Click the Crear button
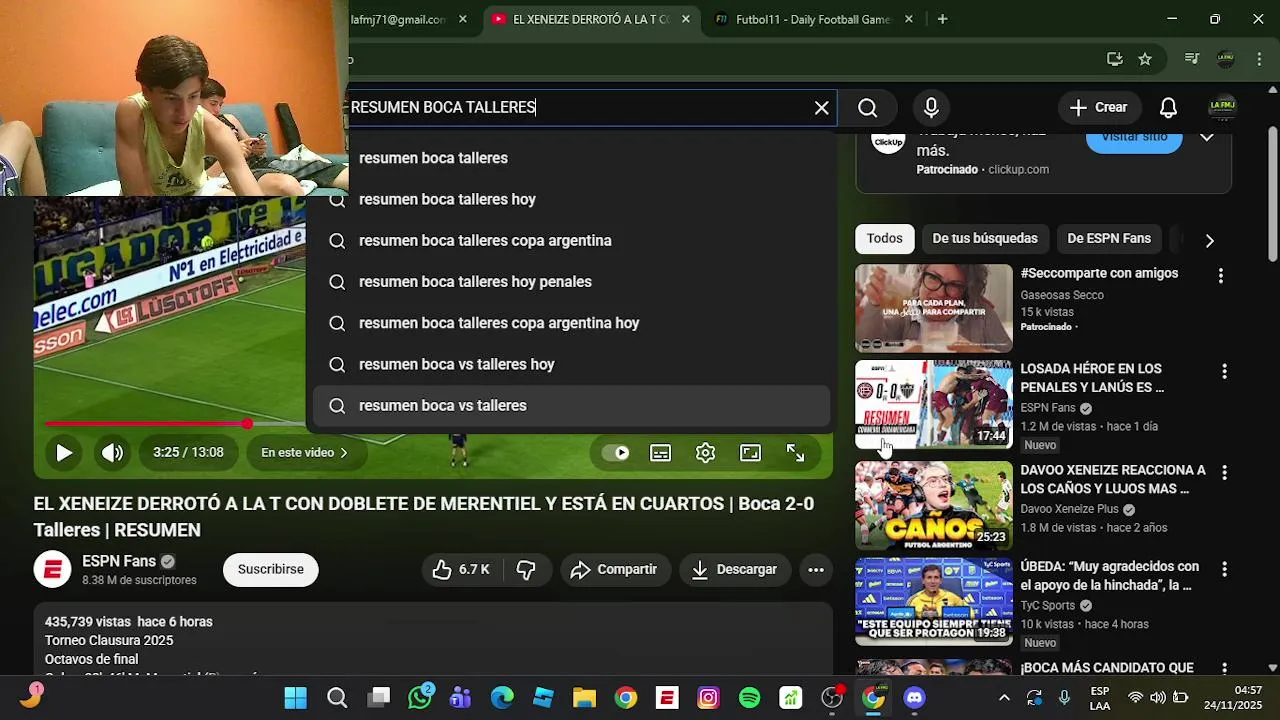Screen dimensions: 1280x720 1099,108
